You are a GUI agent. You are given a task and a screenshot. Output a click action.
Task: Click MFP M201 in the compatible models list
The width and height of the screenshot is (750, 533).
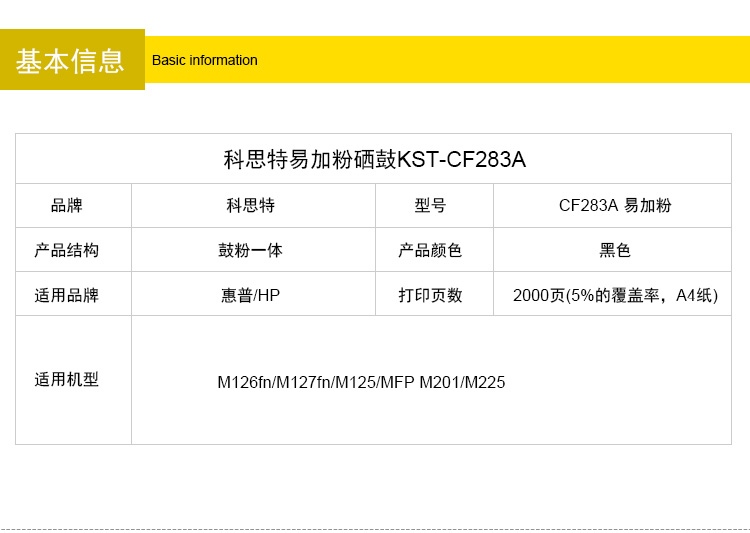[x=418, y=383]
